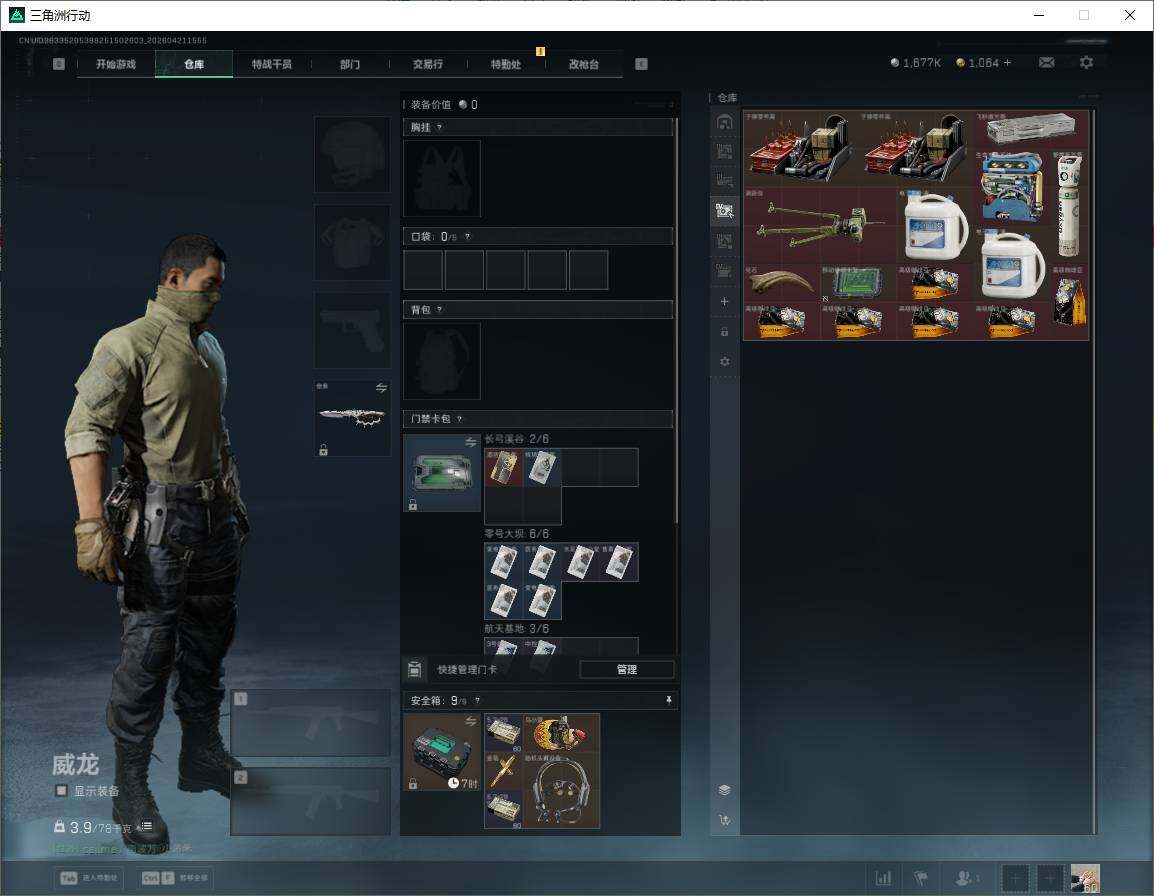This screenshot has height=896, width=1154.
Task: Switch to 特战干员 tab
Action: [272, 64]
